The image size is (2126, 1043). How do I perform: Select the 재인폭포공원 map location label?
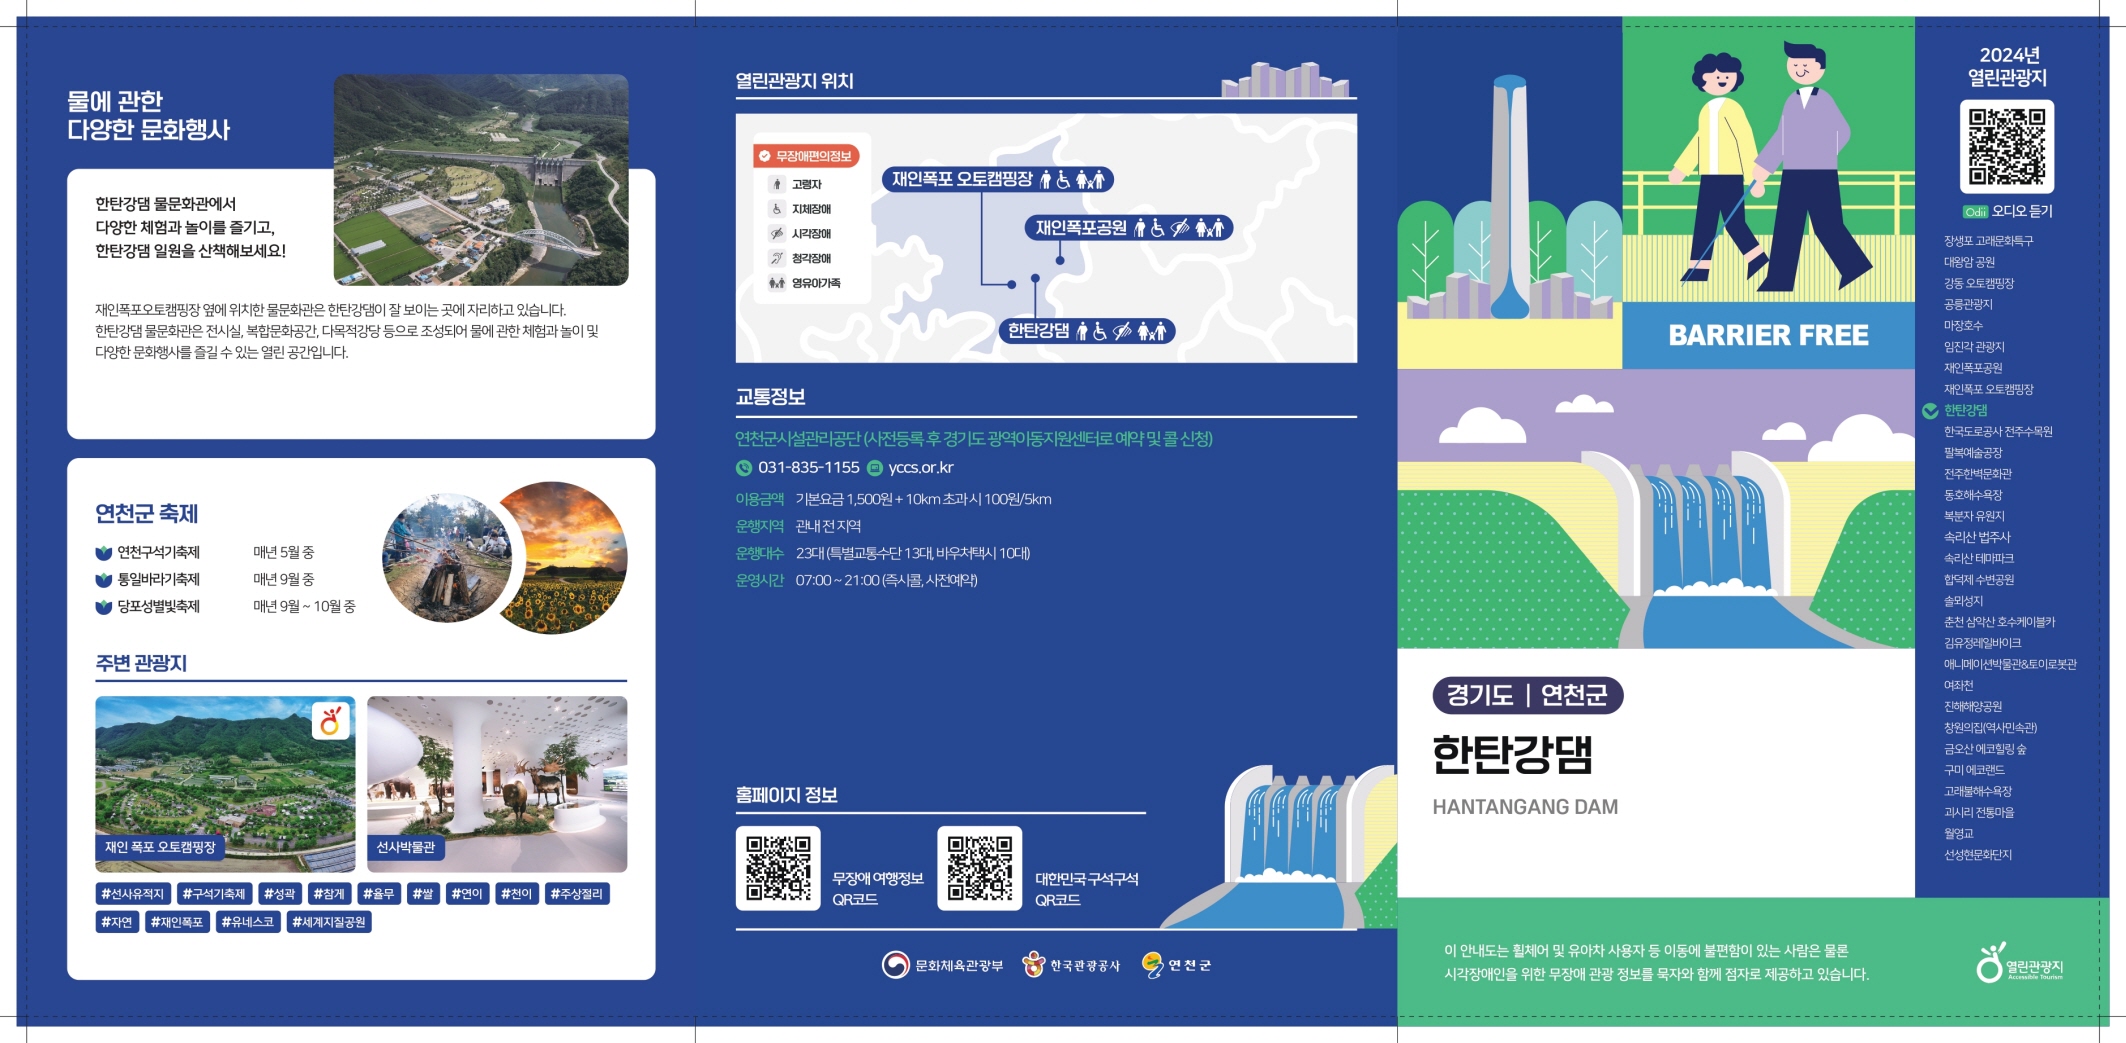pyautogui.click(x=1128, y=228)
